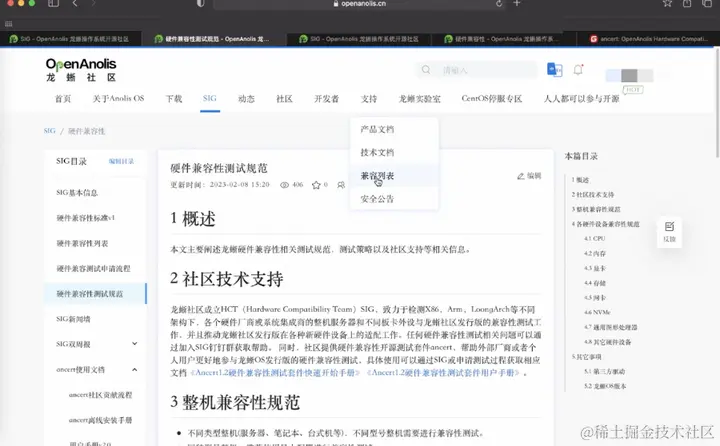
Task: Click the star favorite icon
Action: pyautogui.click(x=316, y=185)
